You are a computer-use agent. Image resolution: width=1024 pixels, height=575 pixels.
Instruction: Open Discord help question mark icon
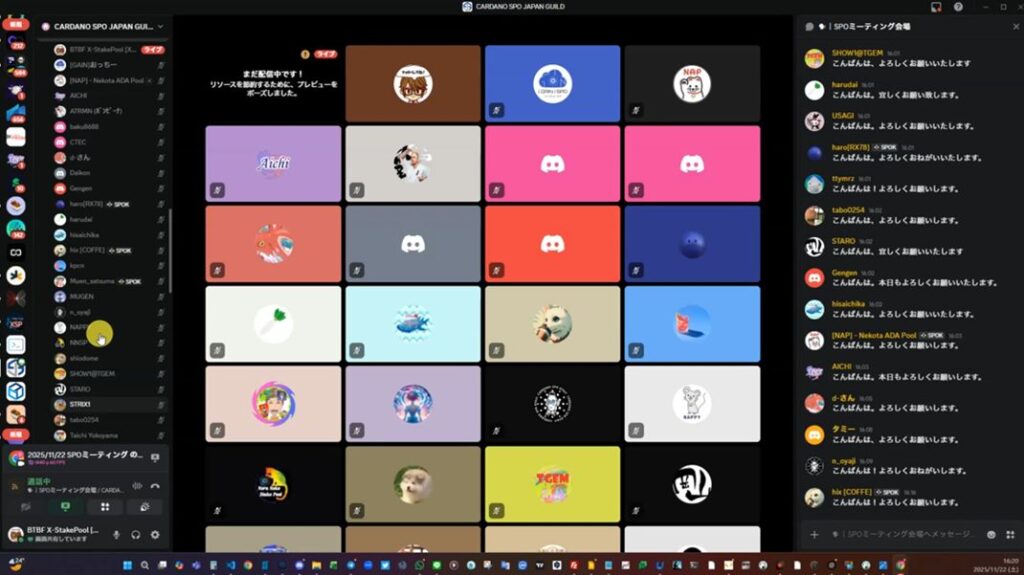point(958,6)
